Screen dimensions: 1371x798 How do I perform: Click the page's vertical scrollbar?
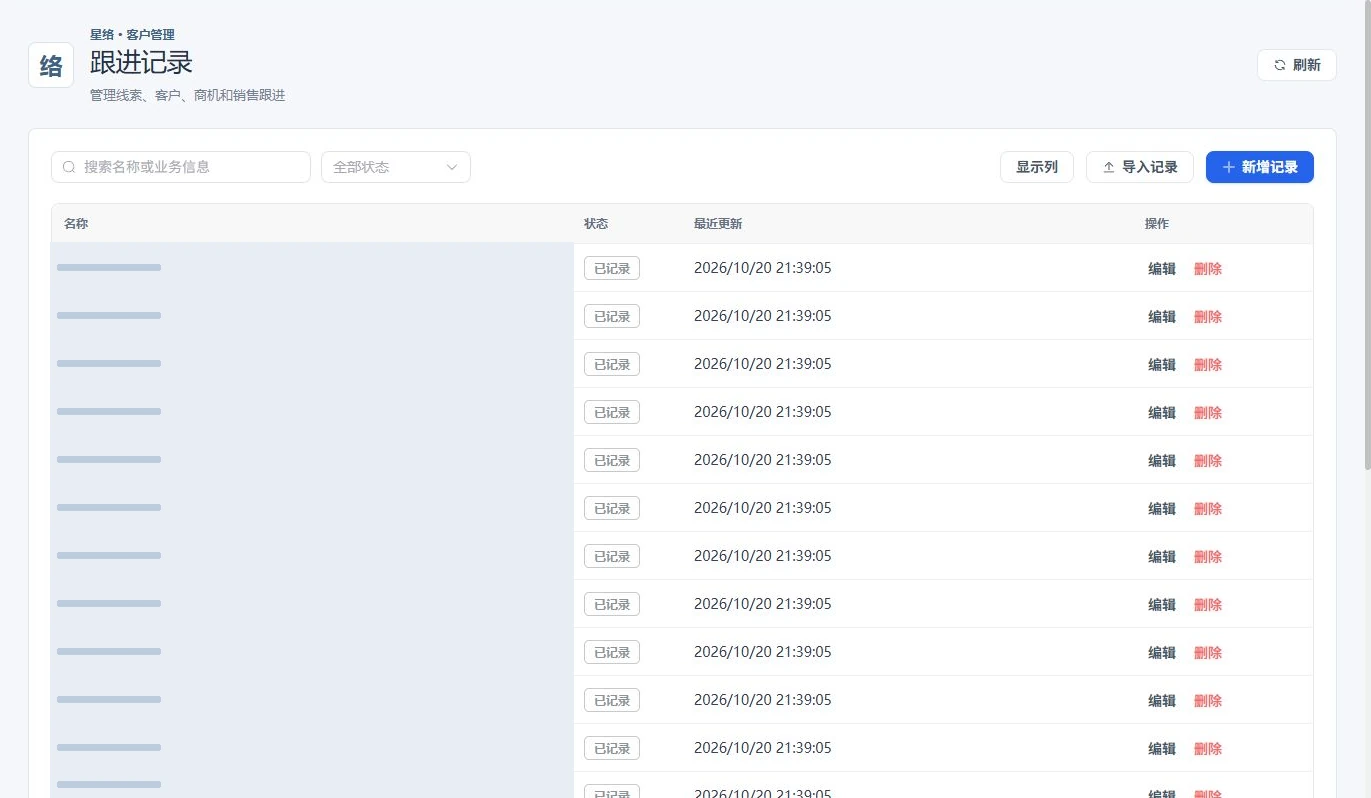[1367, 235]
